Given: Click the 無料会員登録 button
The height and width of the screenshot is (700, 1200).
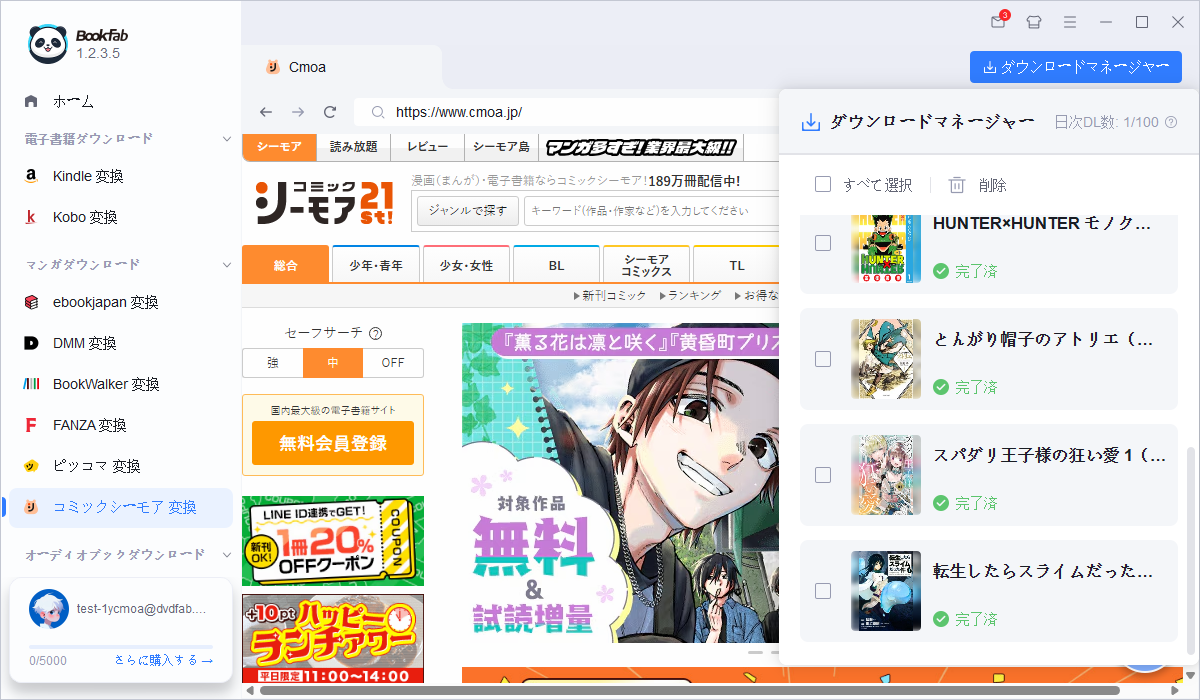Looking at the screenshot, I should (x=333, y=443).
